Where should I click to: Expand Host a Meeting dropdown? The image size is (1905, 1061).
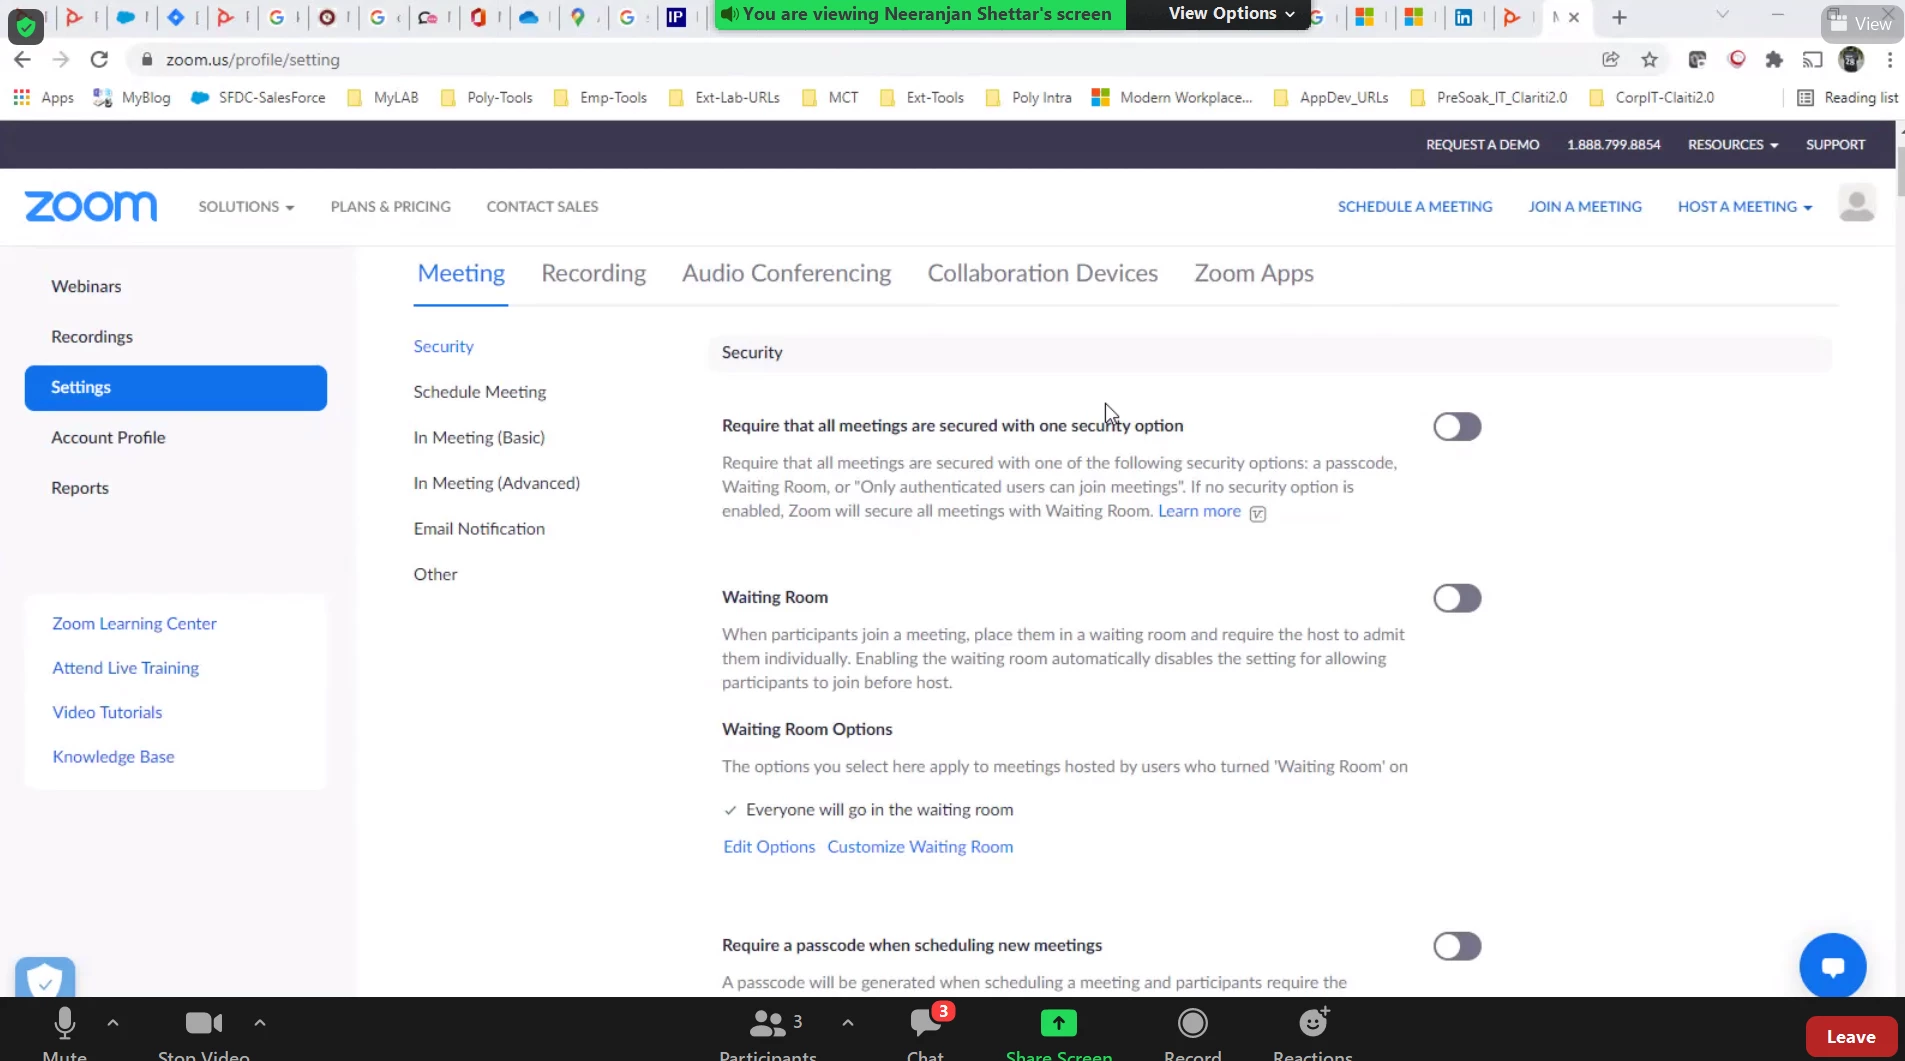click(1745, 206)
